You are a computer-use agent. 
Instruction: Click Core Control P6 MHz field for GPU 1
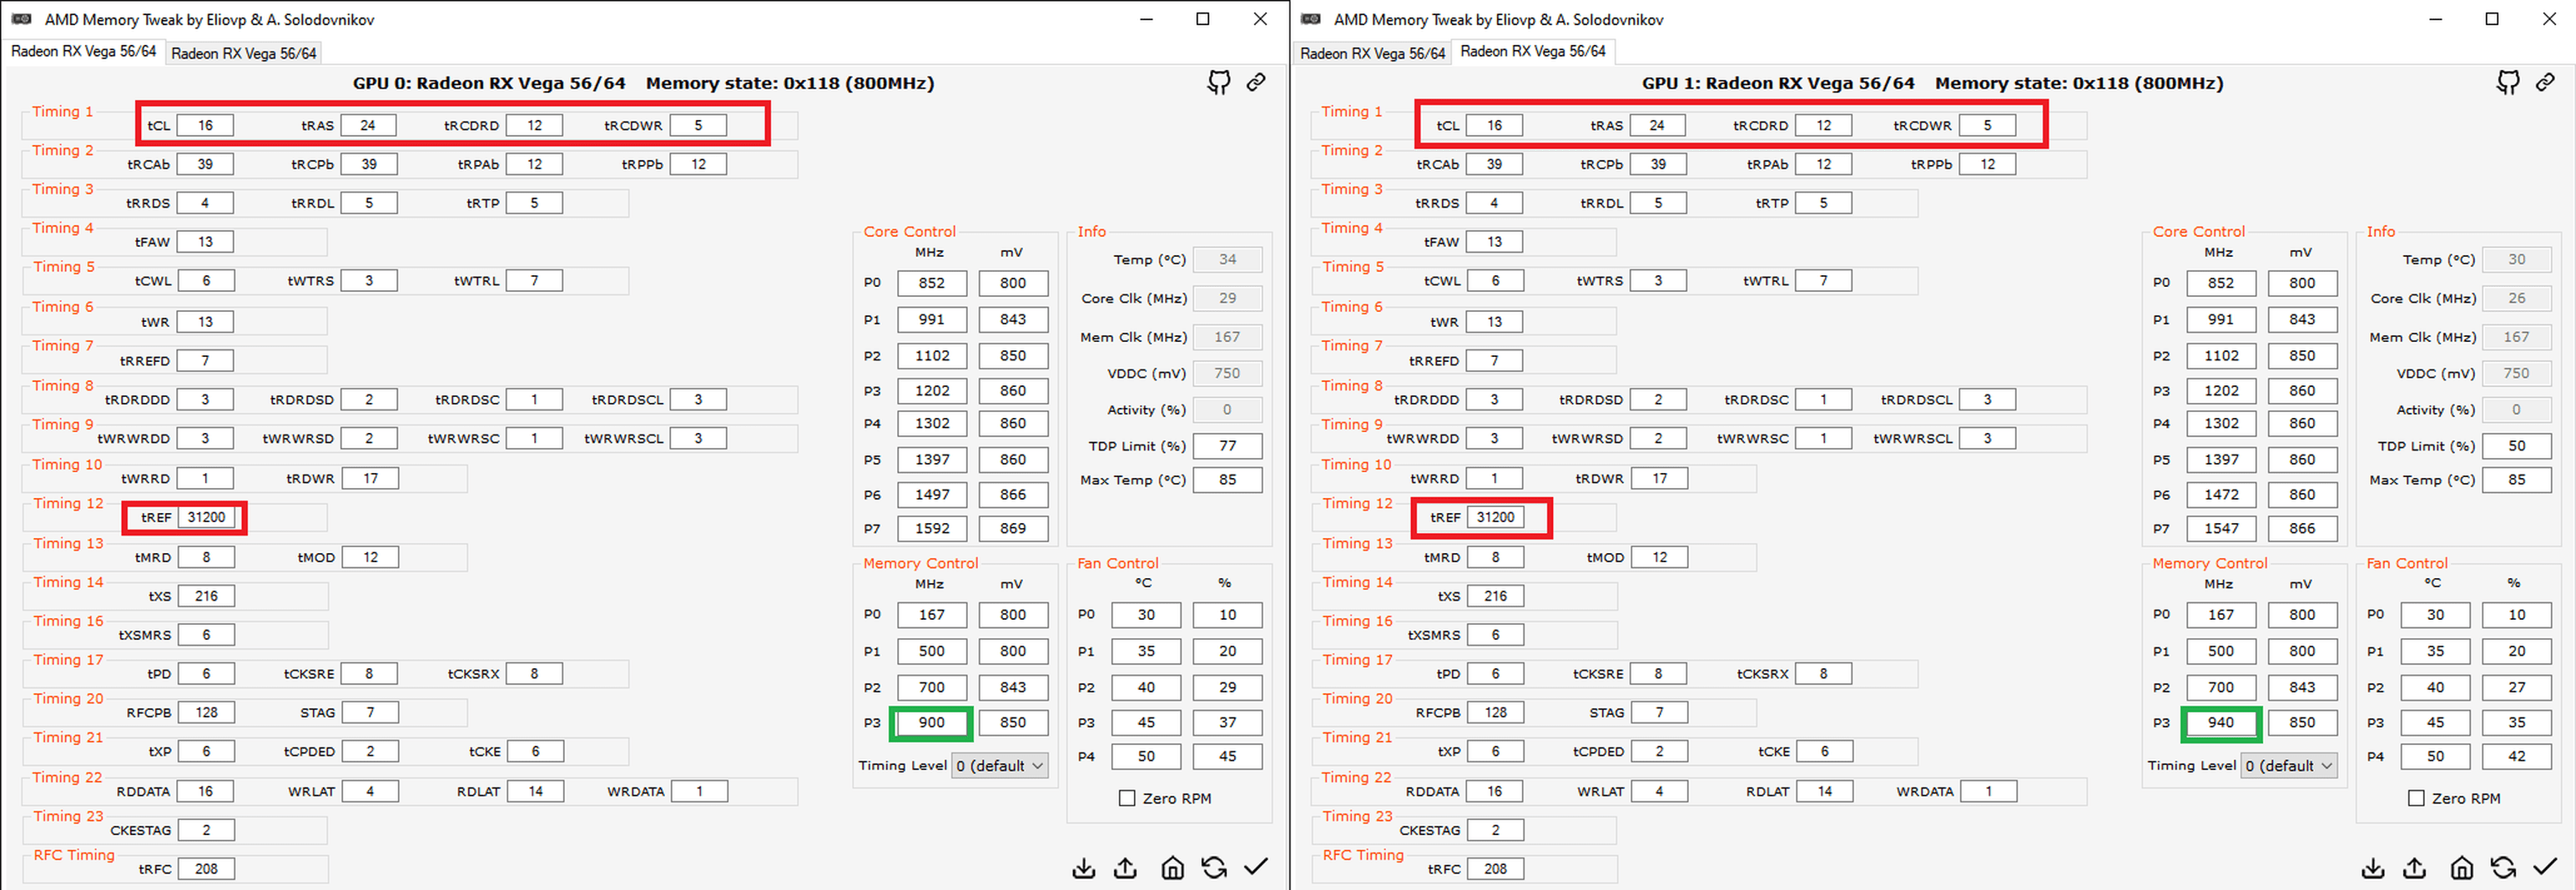point(2220,494)
